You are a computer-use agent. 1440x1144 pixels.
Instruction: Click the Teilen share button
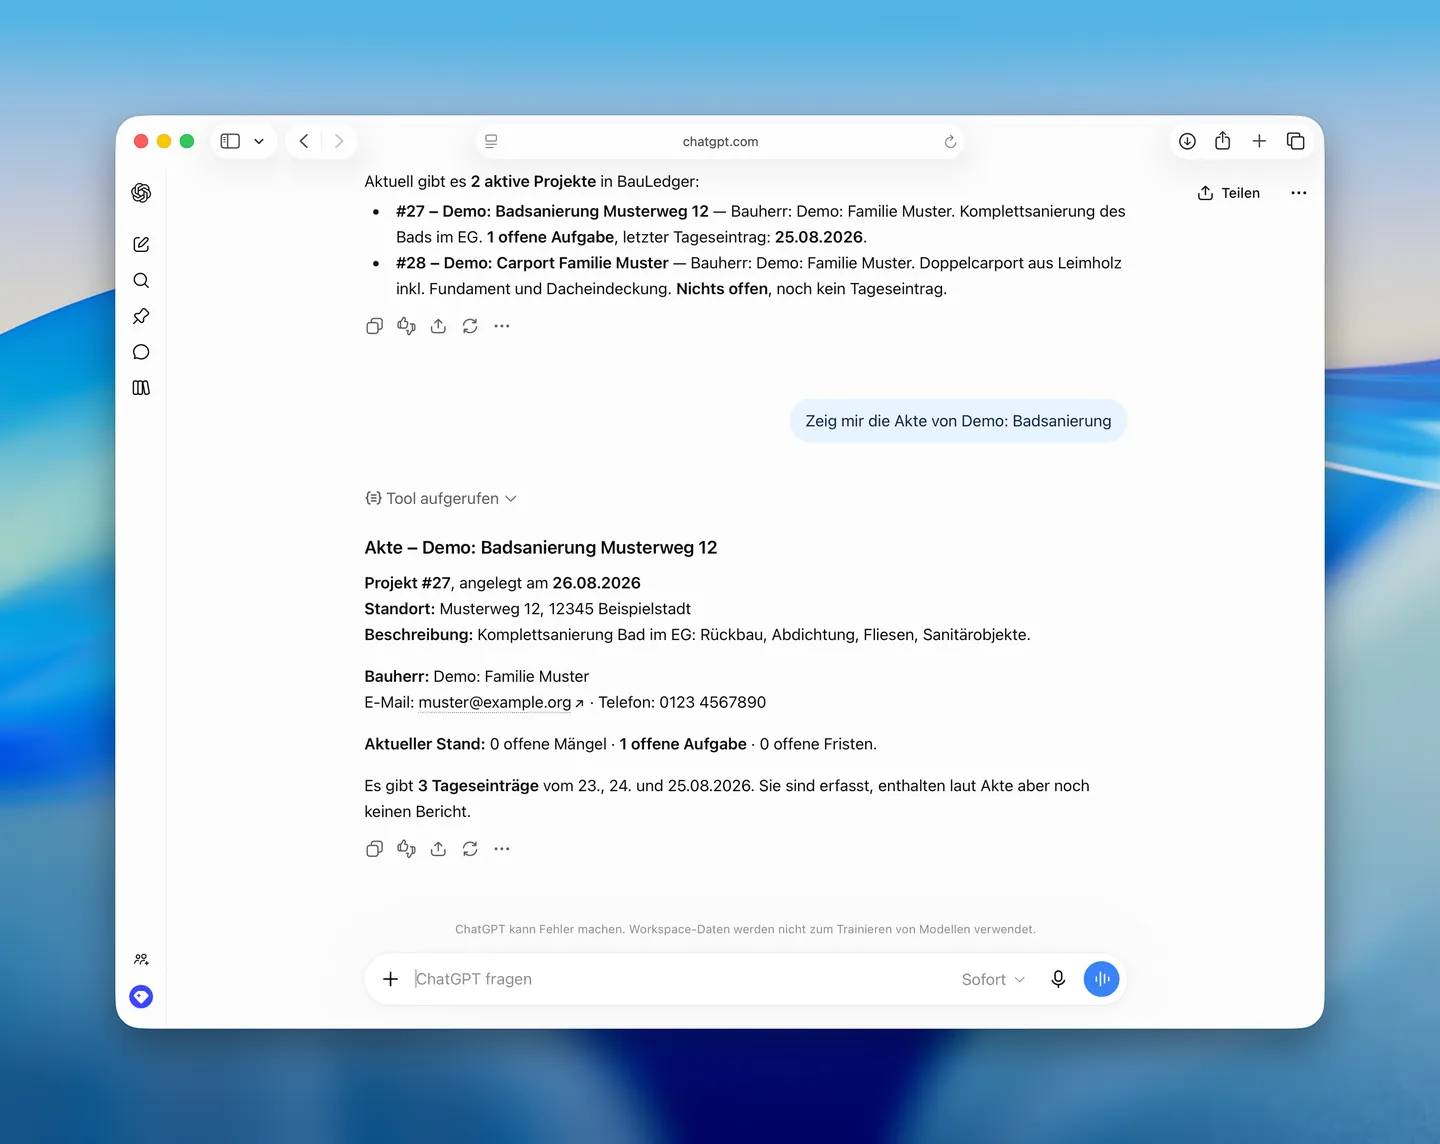[1229, 193]
